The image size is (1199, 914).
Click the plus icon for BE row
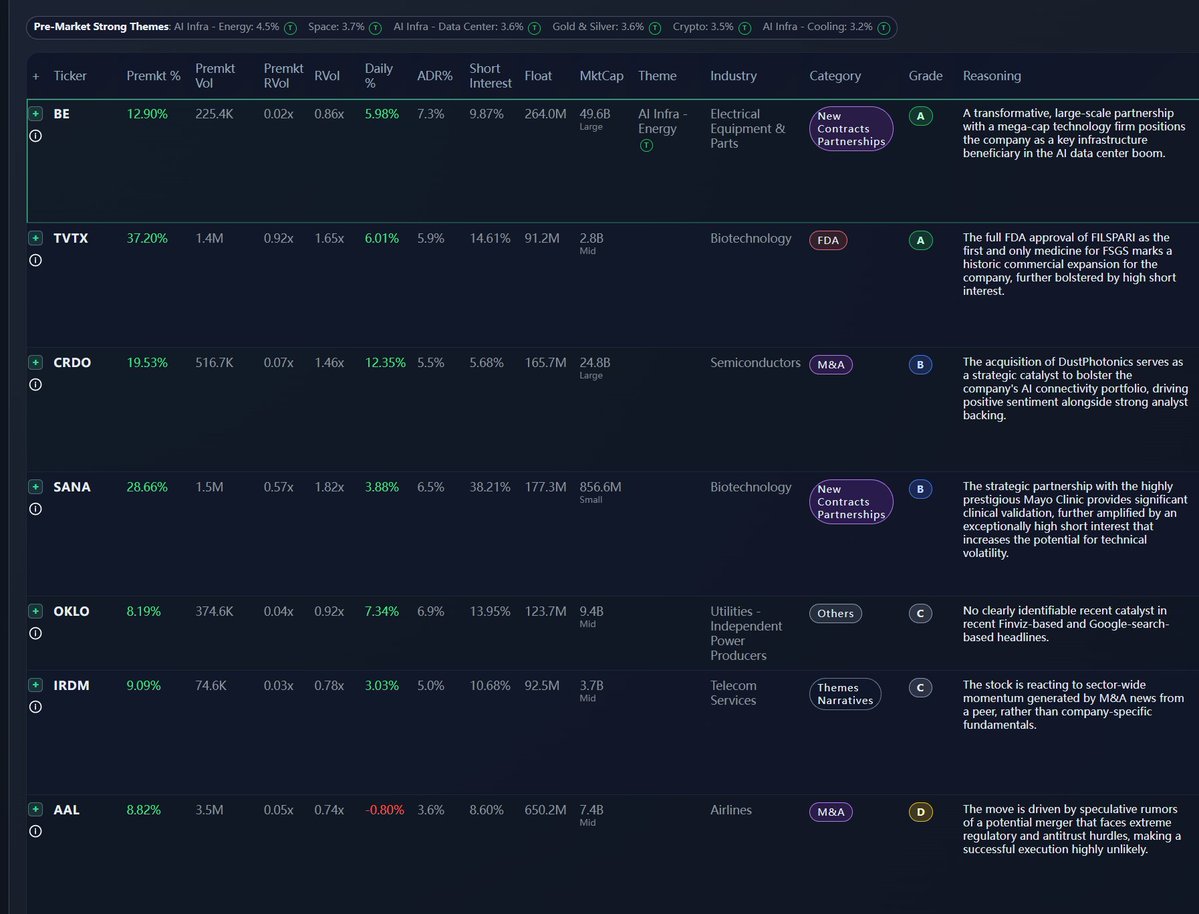click(35, 114)
